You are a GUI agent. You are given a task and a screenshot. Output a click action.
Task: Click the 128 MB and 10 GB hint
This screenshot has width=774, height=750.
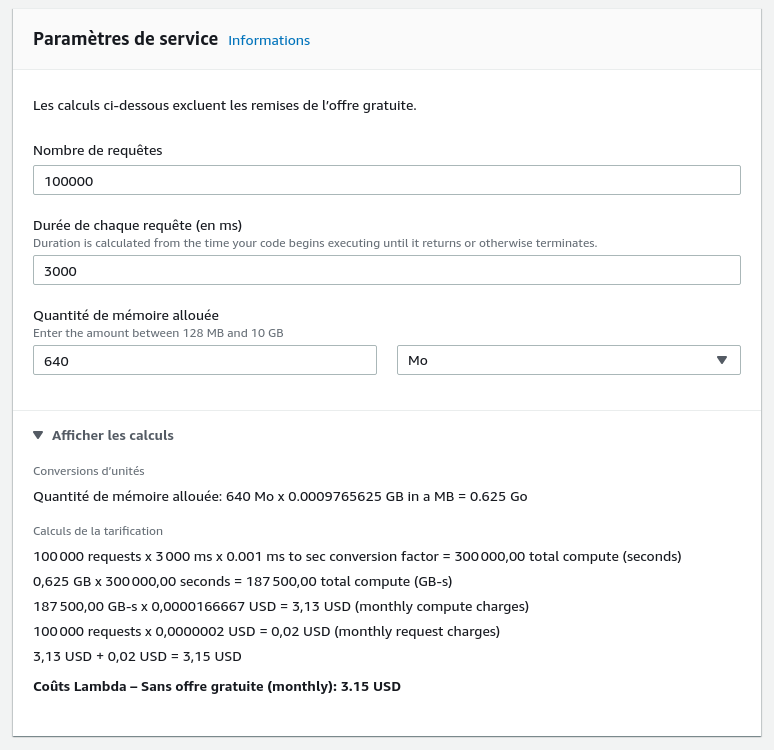click(158, 332)
